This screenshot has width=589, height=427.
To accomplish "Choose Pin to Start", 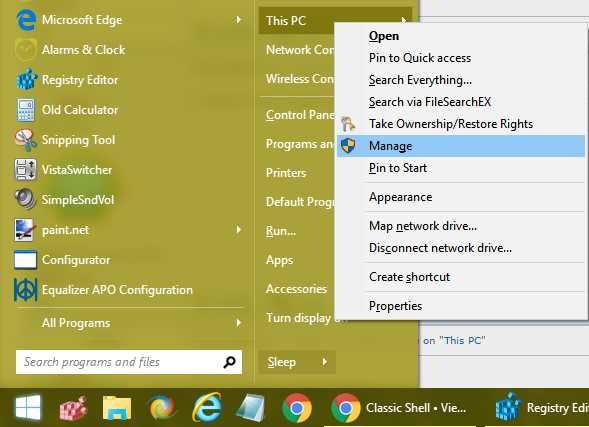I will (x=461, y=168).
